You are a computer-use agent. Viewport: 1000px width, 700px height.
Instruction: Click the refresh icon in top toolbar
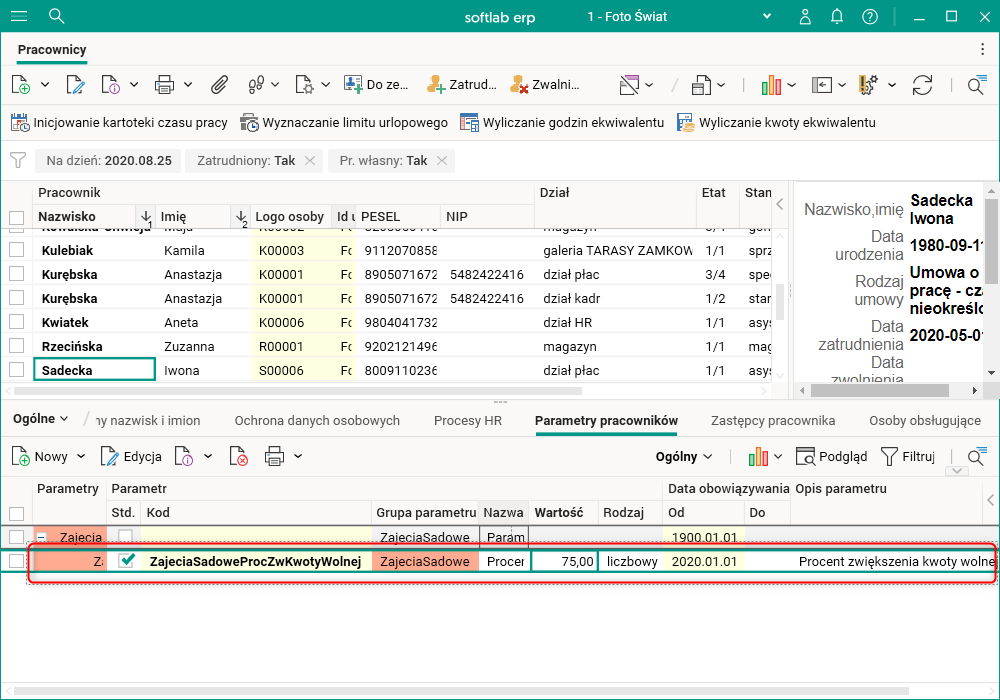(922, 85)
